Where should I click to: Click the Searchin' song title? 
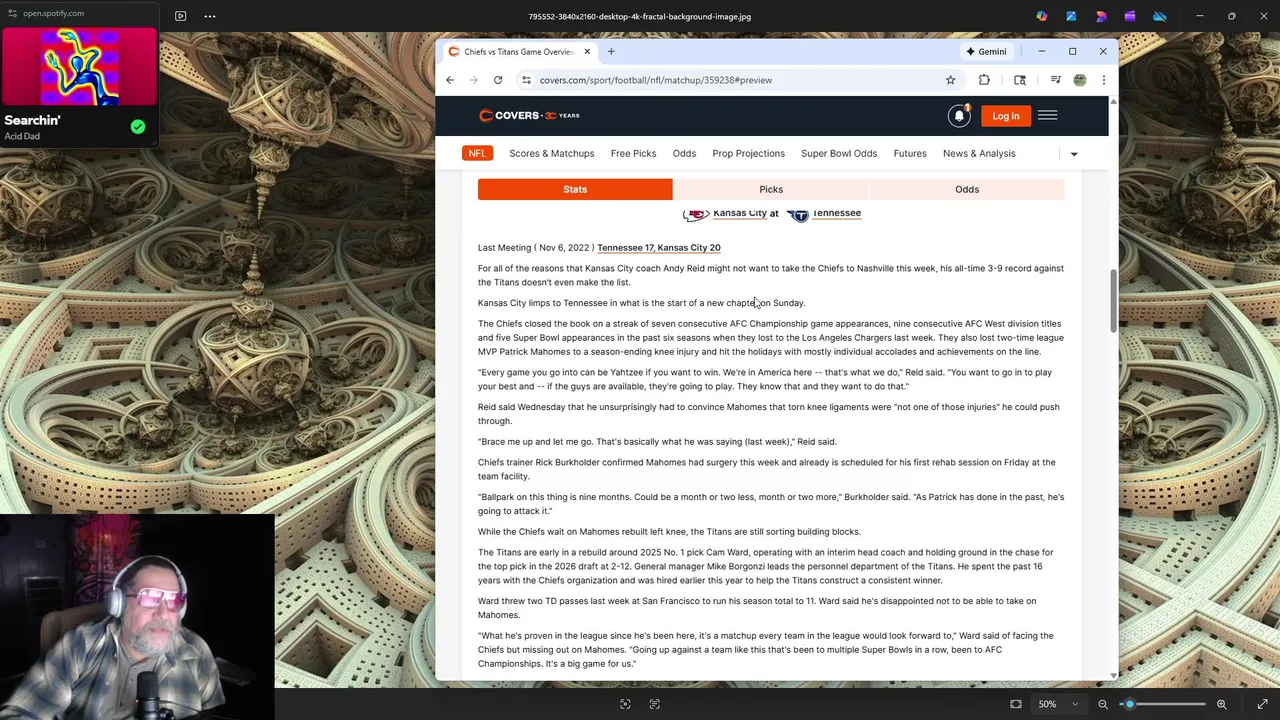(x=32, y=120)
